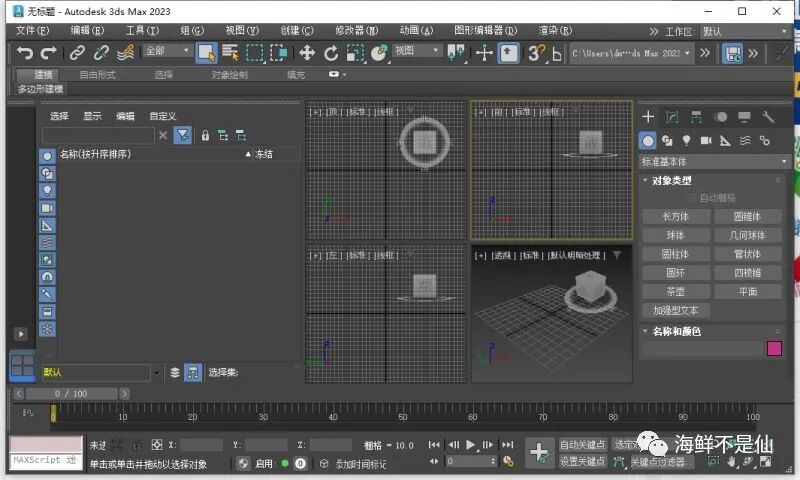
Task: Click the 长方体 box button
Action: click(676, 216)
